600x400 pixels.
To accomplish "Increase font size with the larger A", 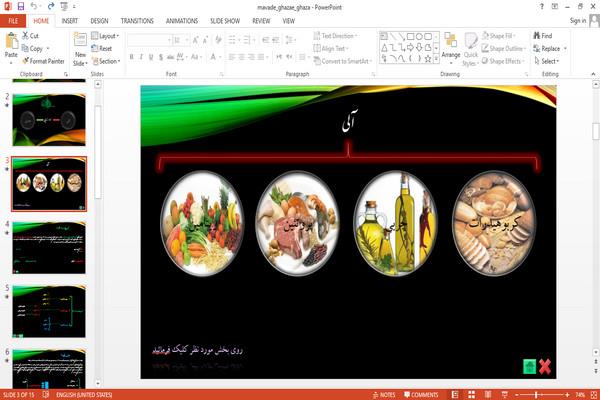I will click(x=196, y=40).
